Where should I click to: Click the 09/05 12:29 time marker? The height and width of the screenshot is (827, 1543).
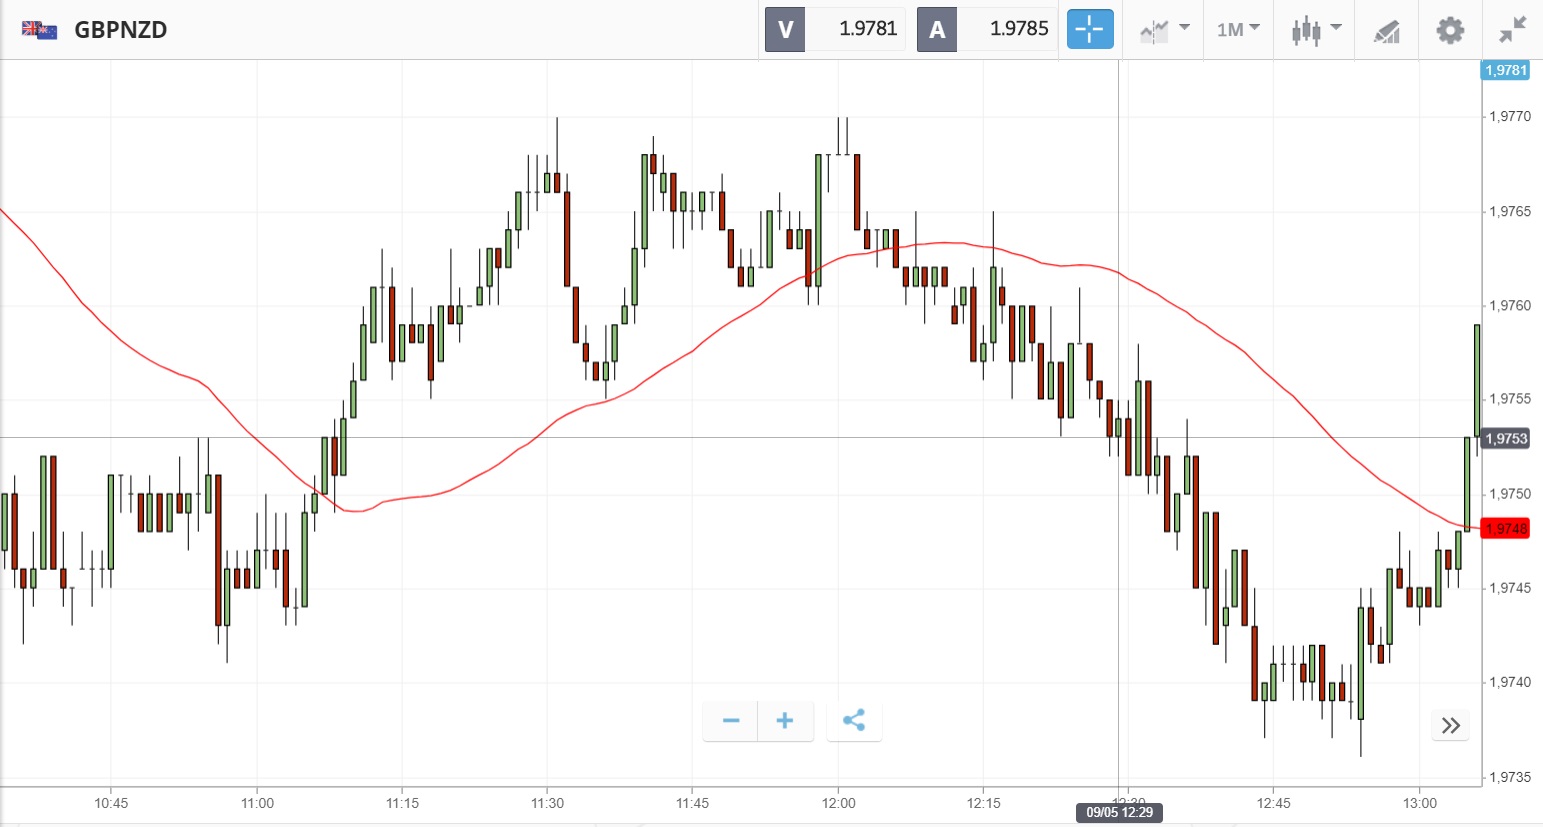(1120, 812)
